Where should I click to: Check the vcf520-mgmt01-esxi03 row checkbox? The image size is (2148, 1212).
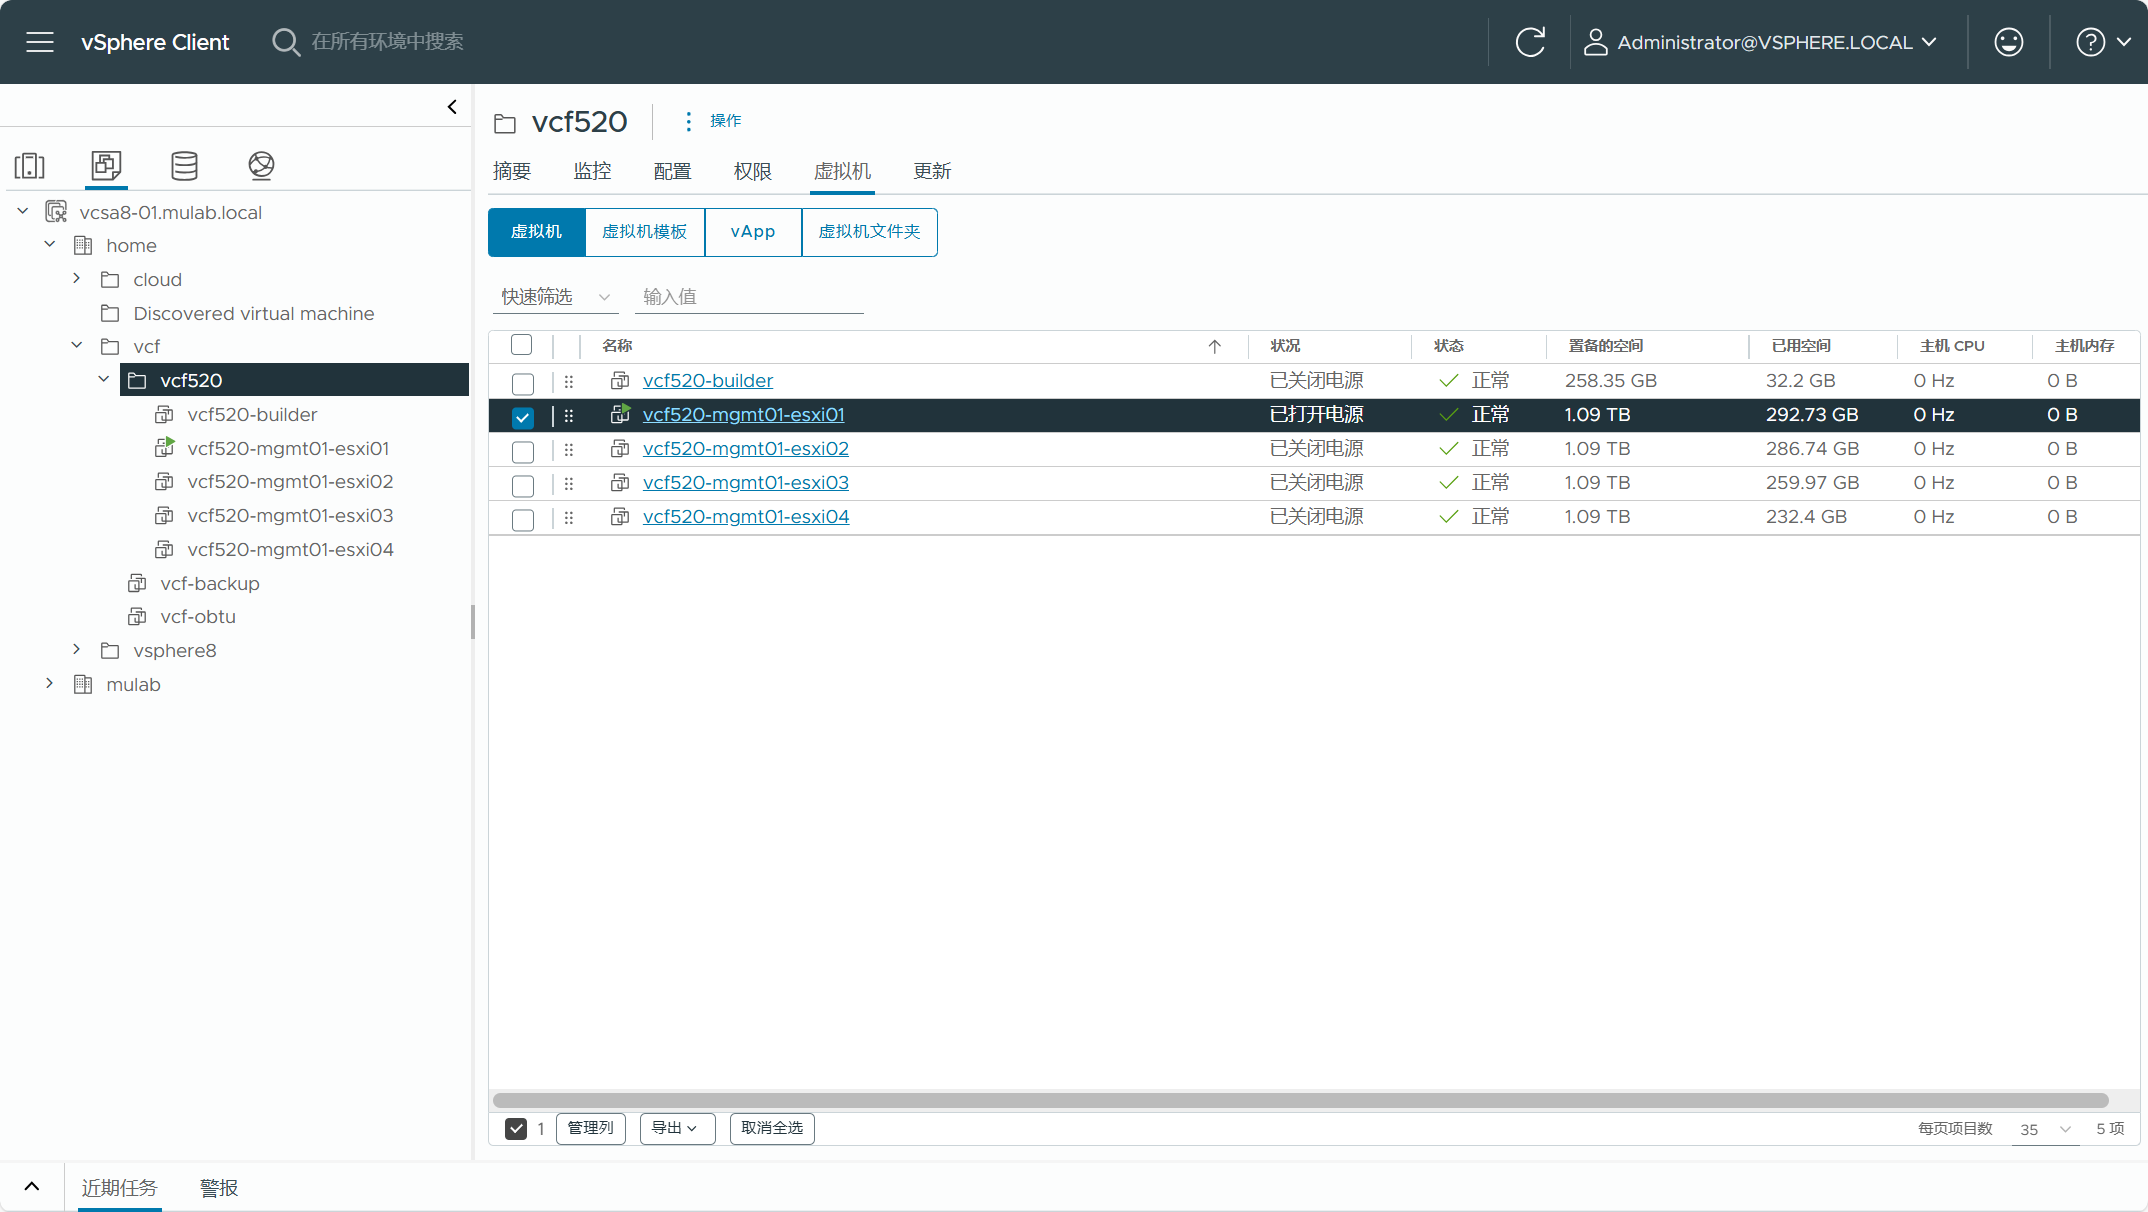522,485
